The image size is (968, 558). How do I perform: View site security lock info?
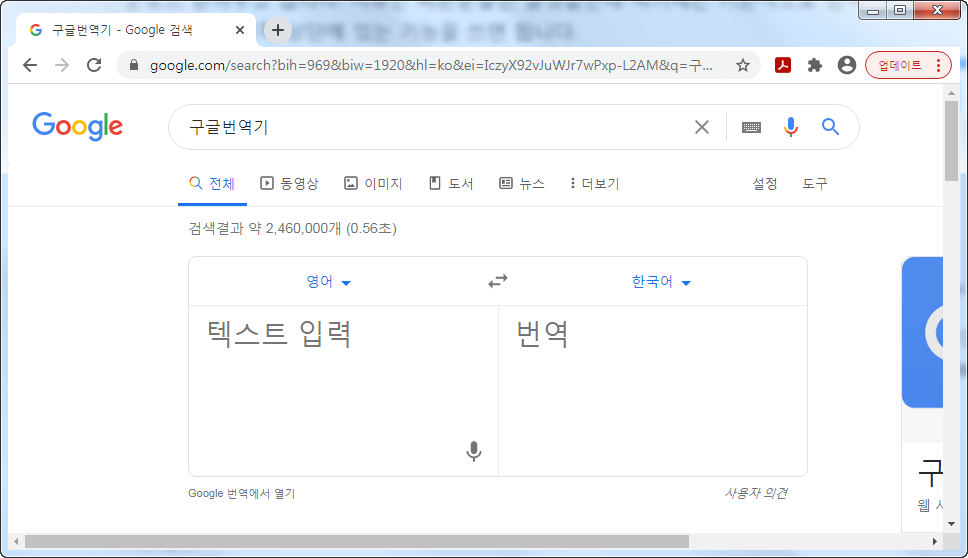click(x=134, y=65)
